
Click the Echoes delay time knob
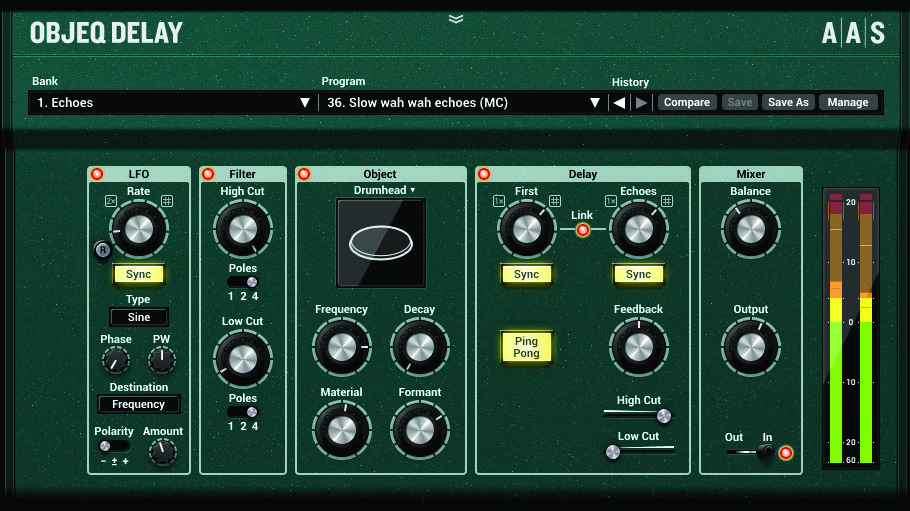click(639, 230)
